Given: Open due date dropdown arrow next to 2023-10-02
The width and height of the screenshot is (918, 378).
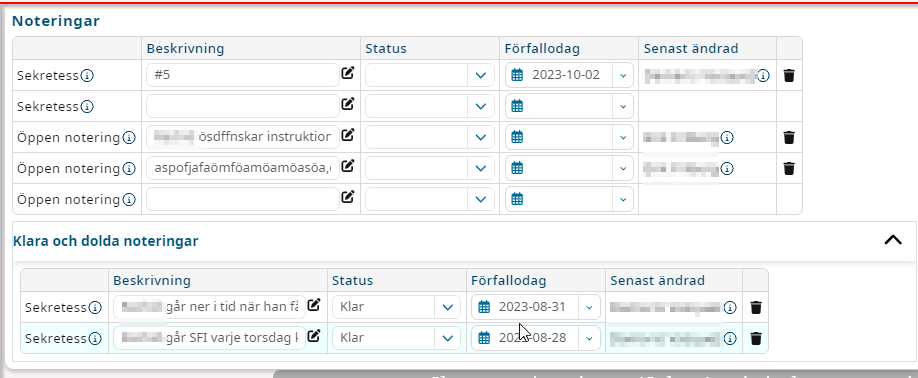Looking at the screenshot, I should click(623, 75).
